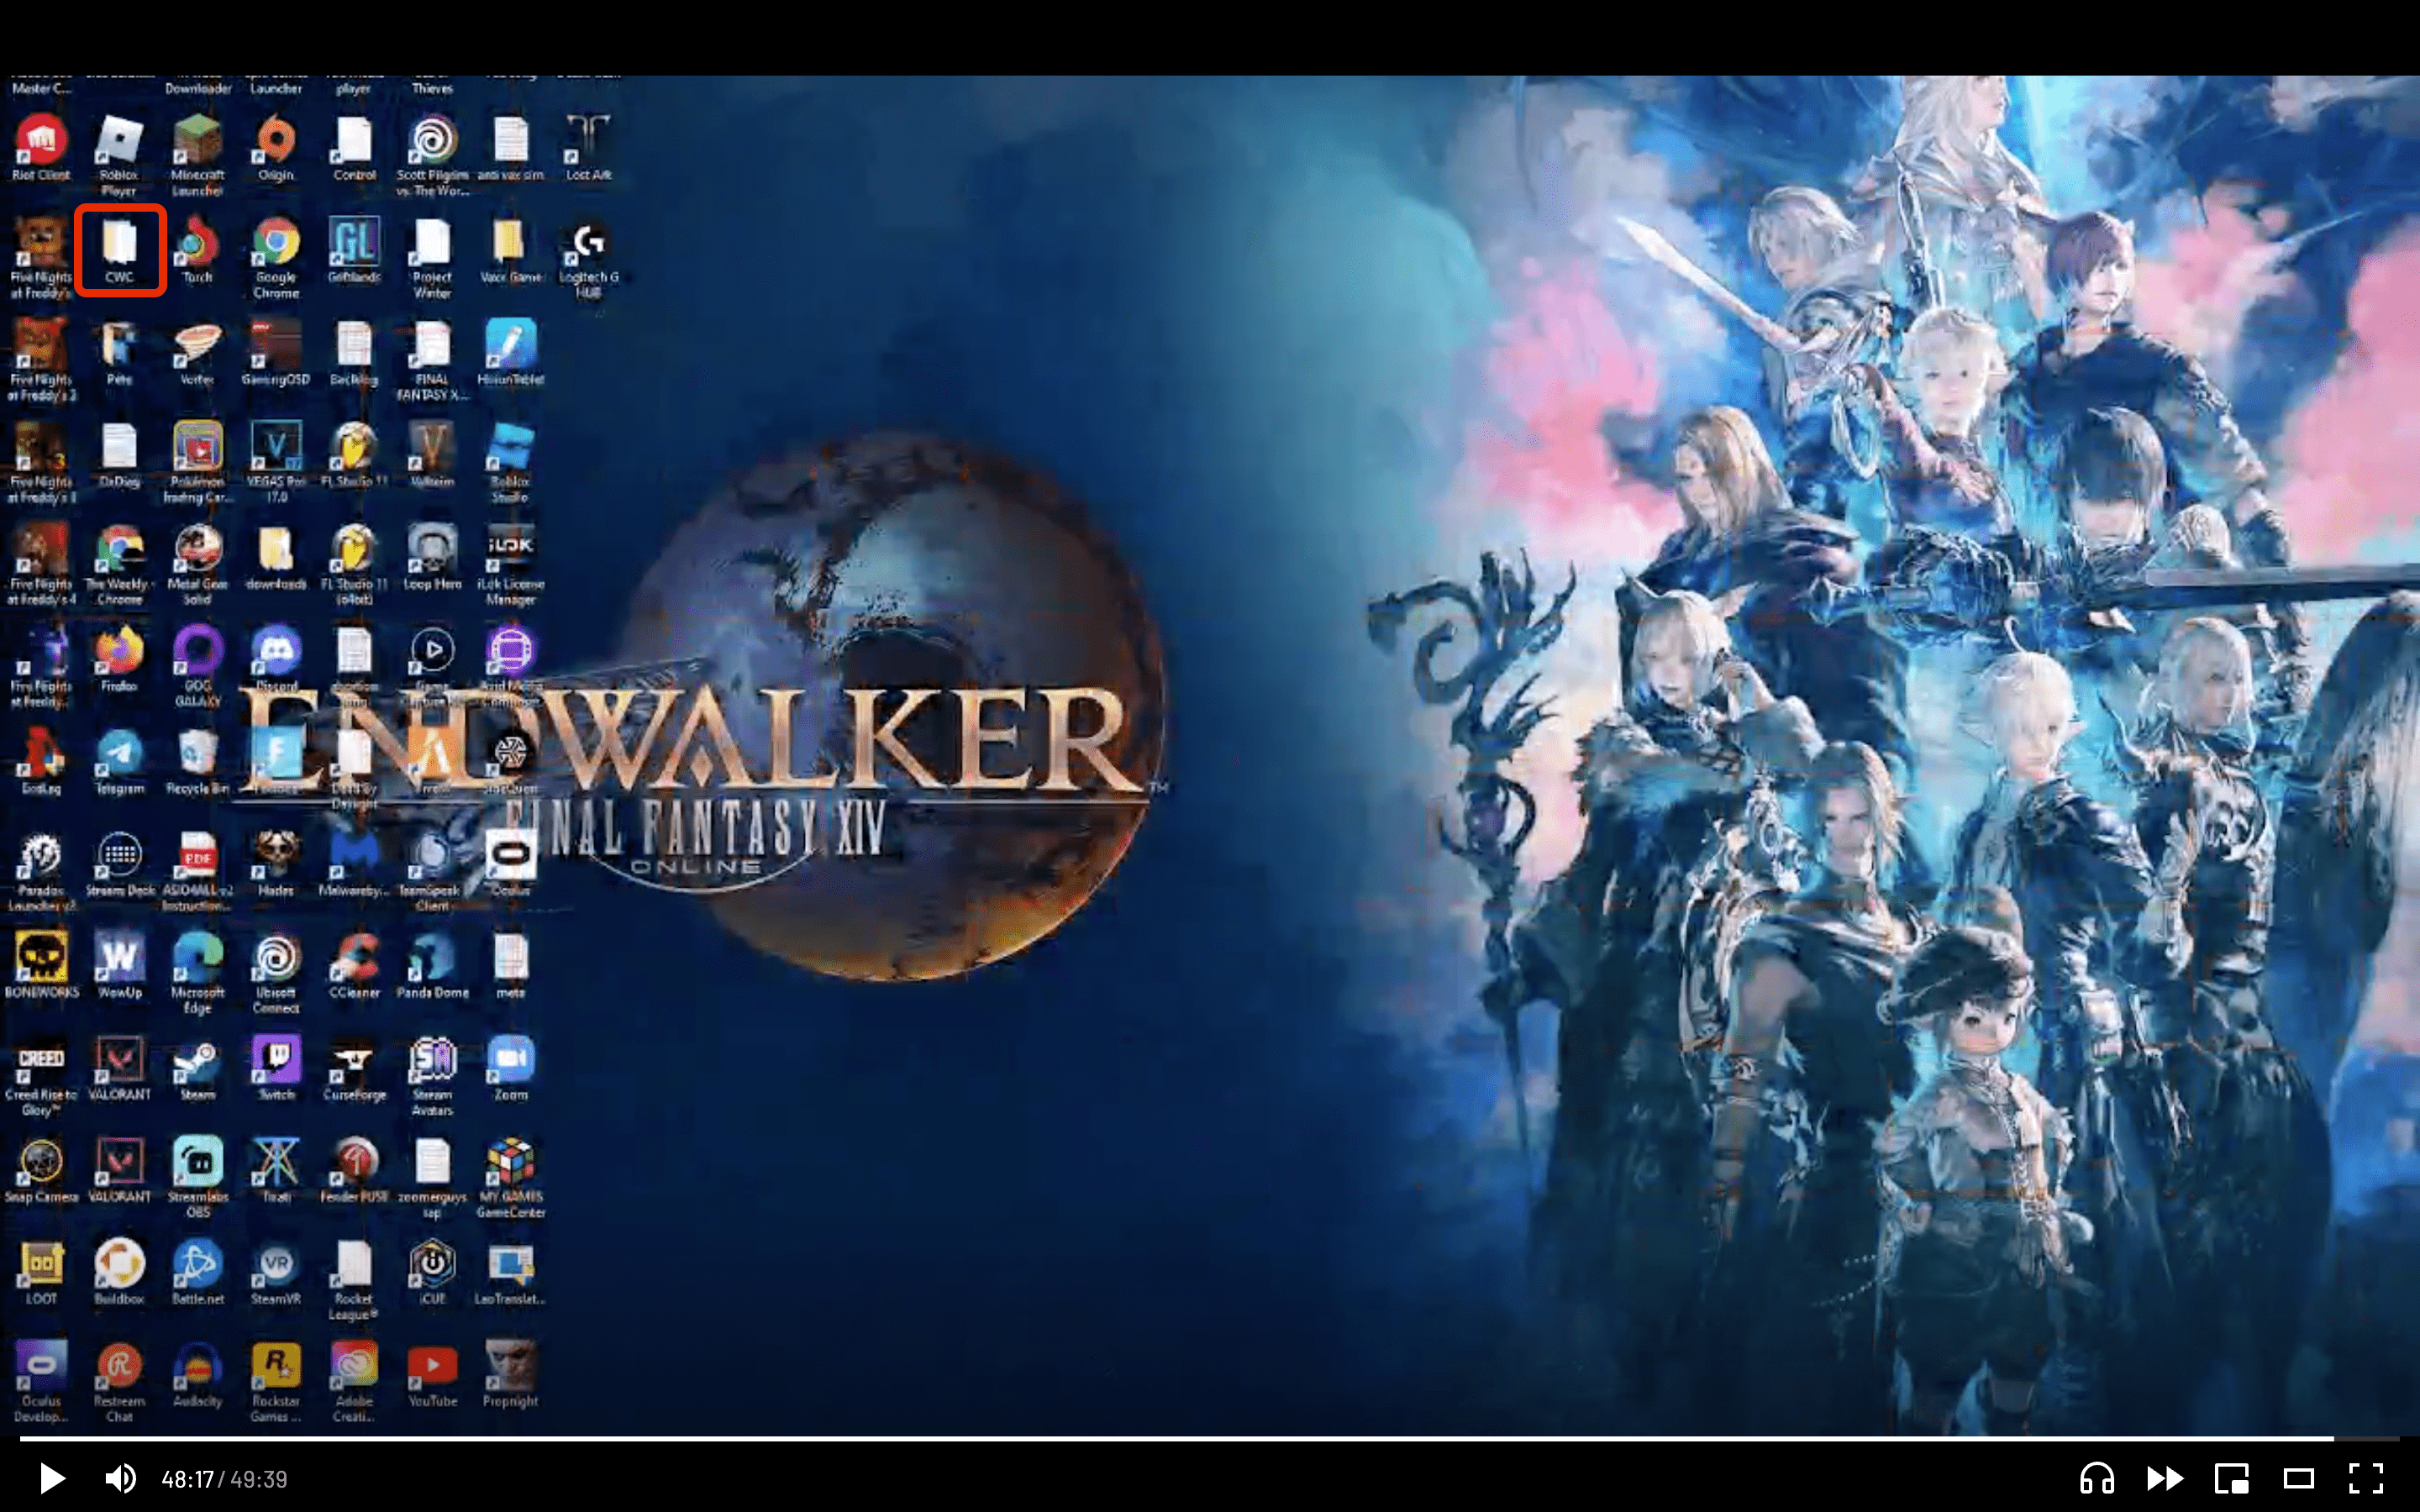This screenshot has height=1512, width=2420.
Task: Launch VEGAS Pro 17.0 icon
Action: click(276, 462)
